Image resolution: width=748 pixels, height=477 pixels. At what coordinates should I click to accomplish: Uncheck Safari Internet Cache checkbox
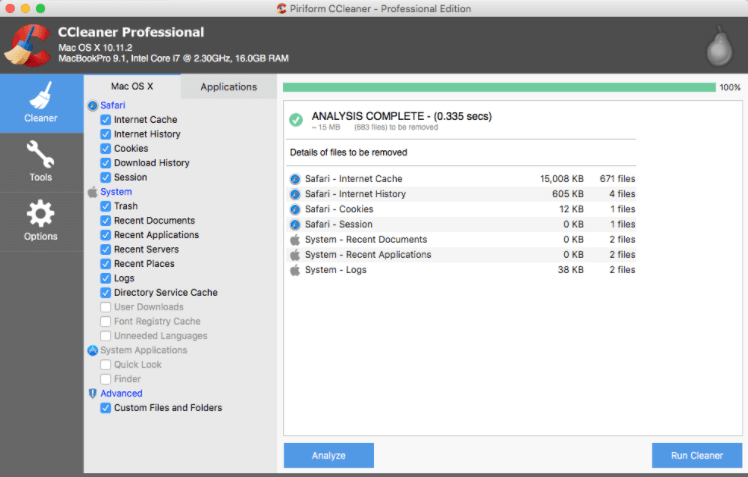105,120
